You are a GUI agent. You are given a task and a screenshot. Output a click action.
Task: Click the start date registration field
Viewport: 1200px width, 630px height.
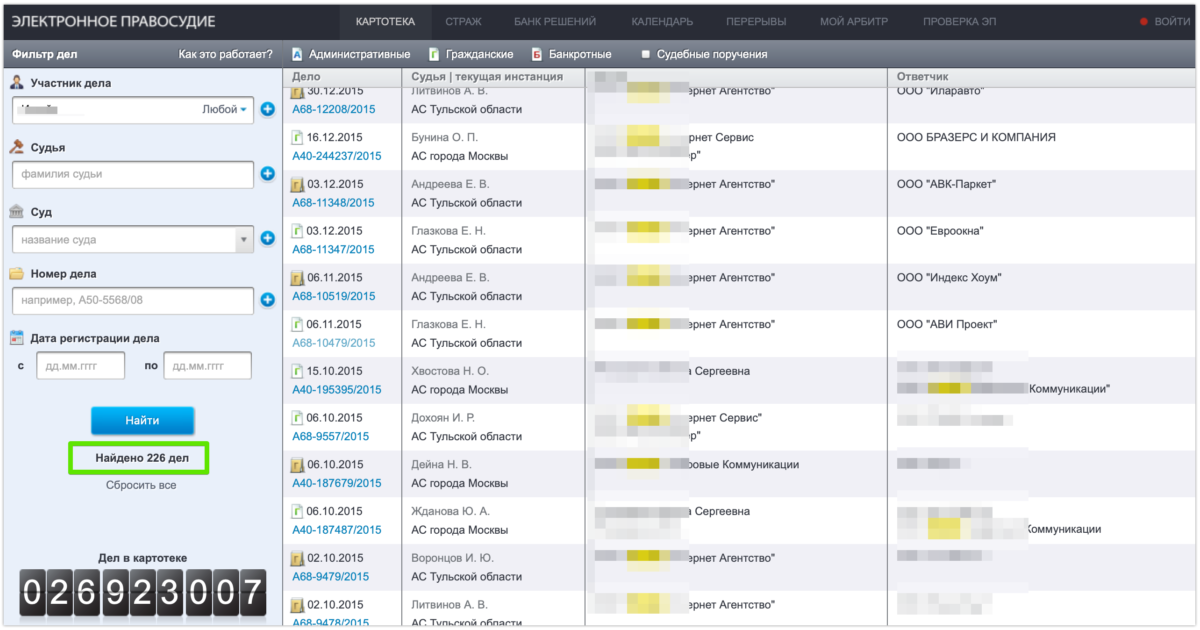[x=80, y=366]
